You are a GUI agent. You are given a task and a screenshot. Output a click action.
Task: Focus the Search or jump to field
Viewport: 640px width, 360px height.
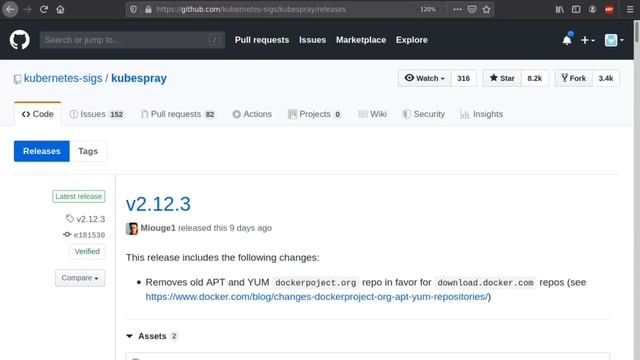point(132,40)
